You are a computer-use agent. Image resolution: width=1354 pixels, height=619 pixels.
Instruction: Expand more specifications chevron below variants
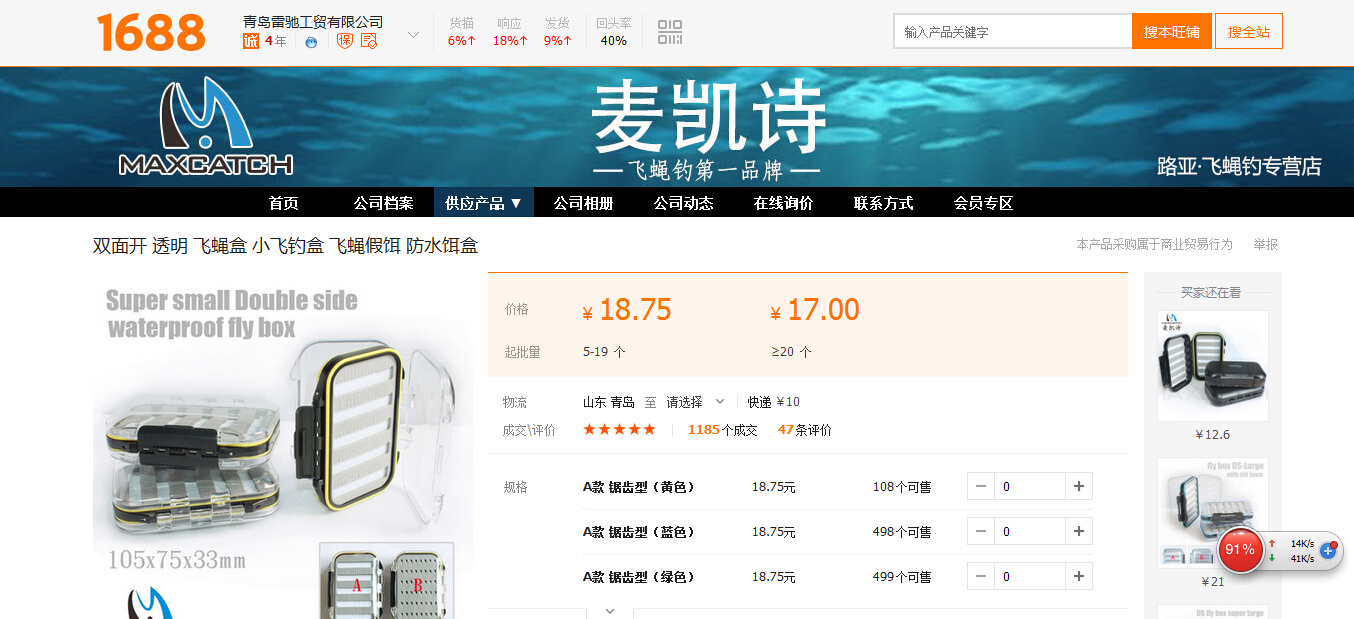[610, 611]
